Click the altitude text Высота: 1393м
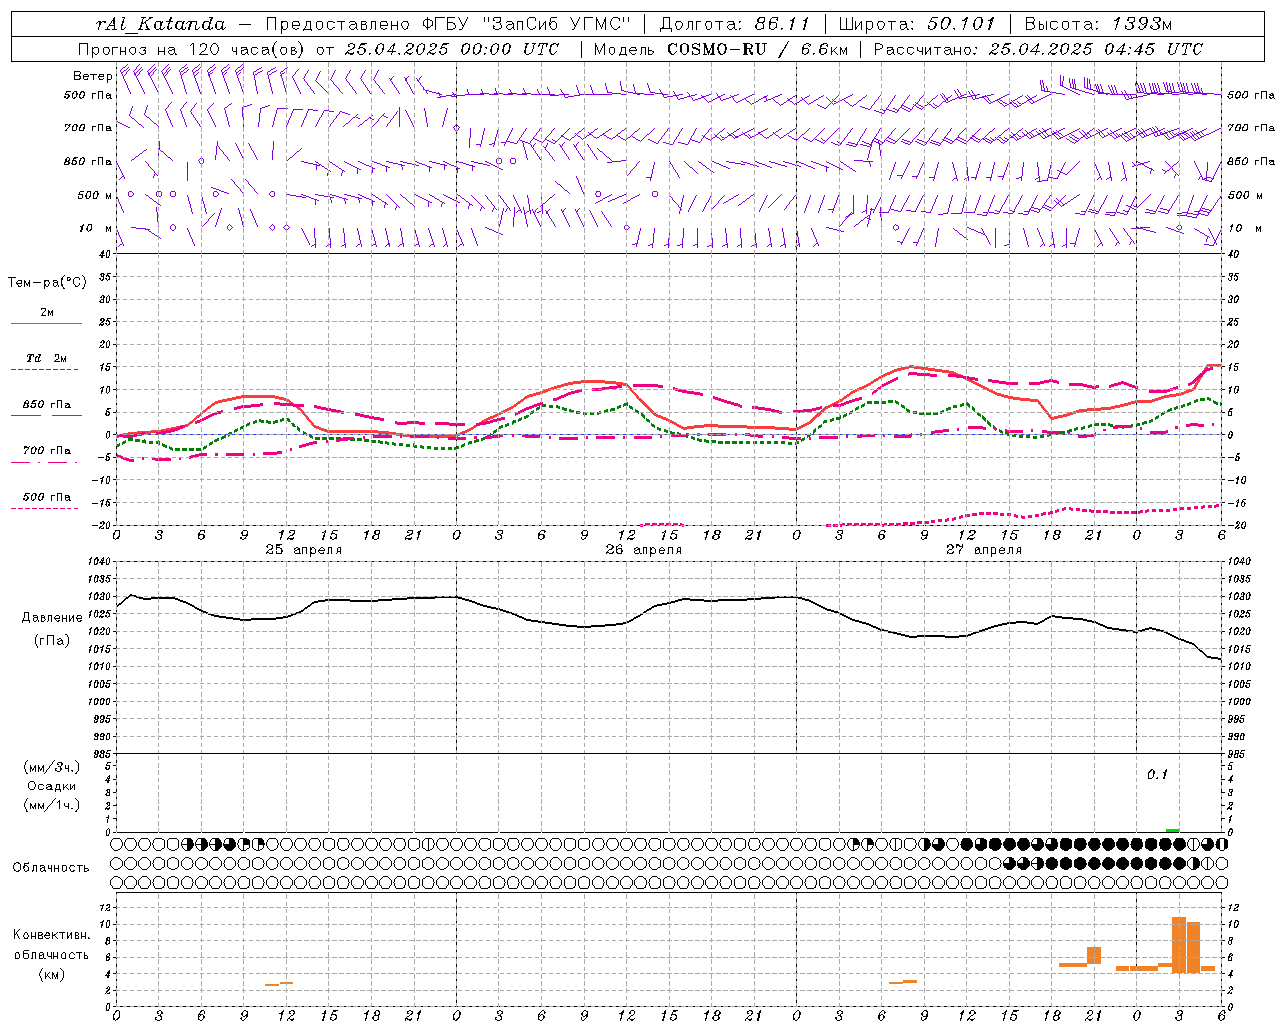1280x1024 pixels. pyautogui.click(x=1098, y=24)
